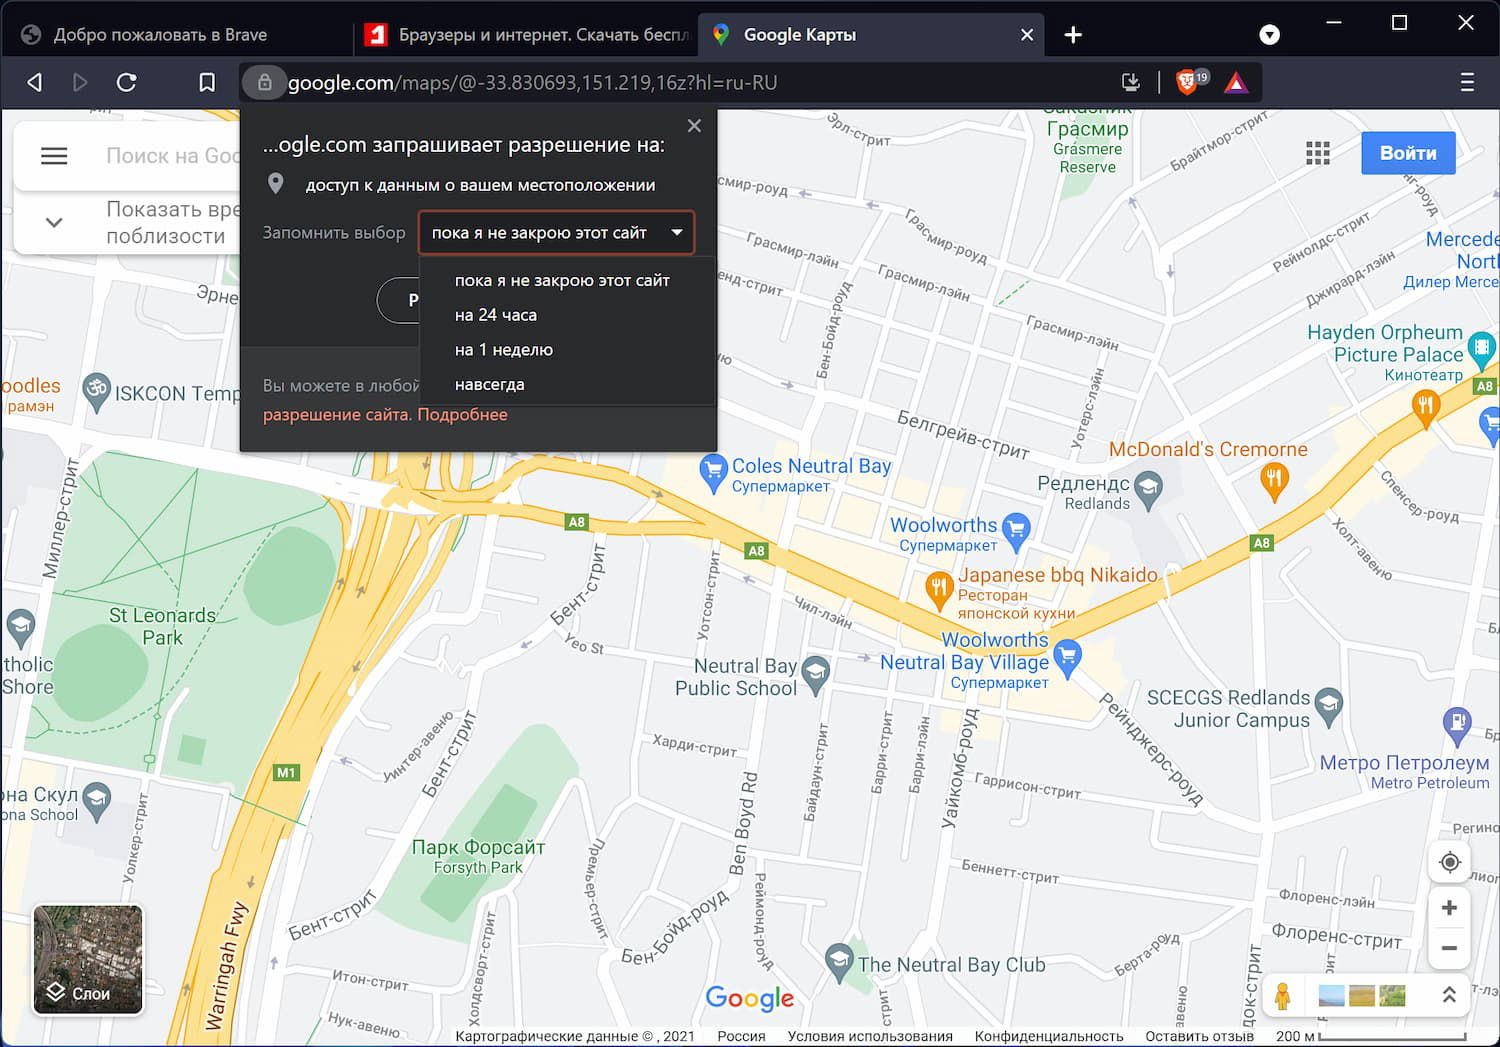This screenshot has height=1047, width=1500.
Task: Close the location permission prompt
Action: [x=694, y=126]
